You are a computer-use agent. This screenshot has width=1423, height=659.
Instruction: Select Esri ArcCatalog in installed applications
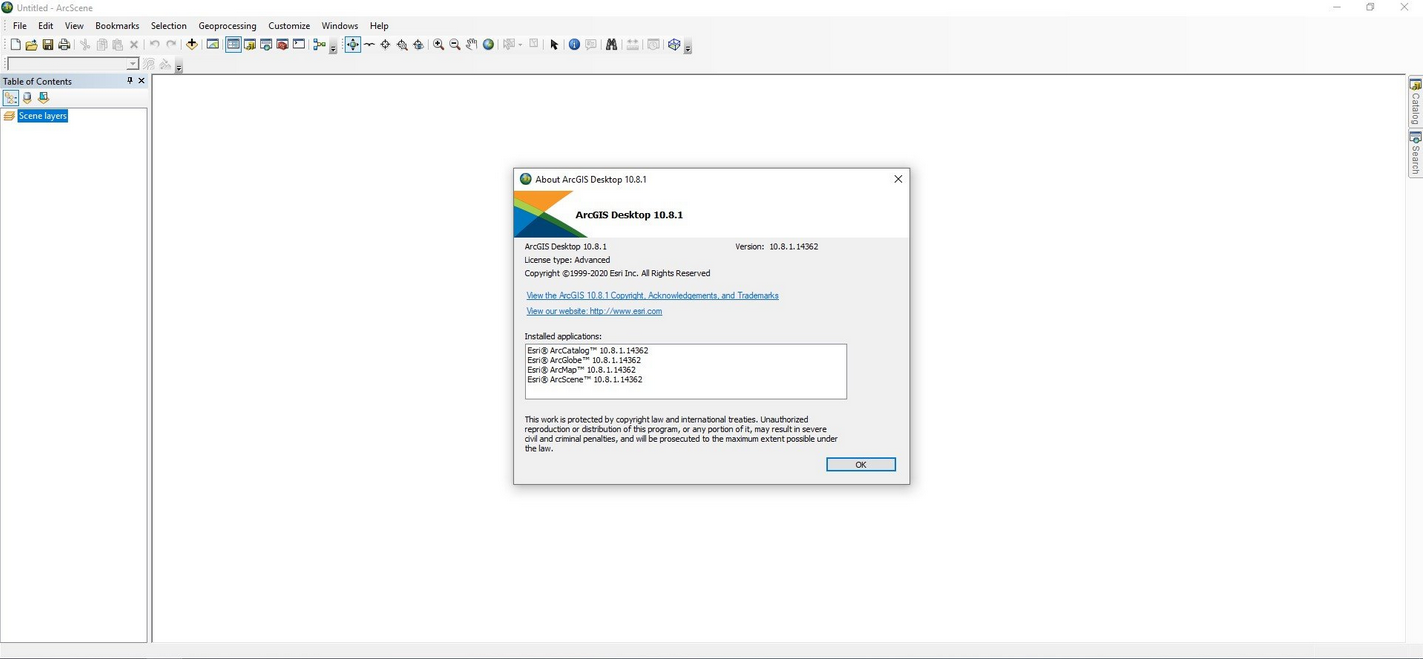(588, 351)
